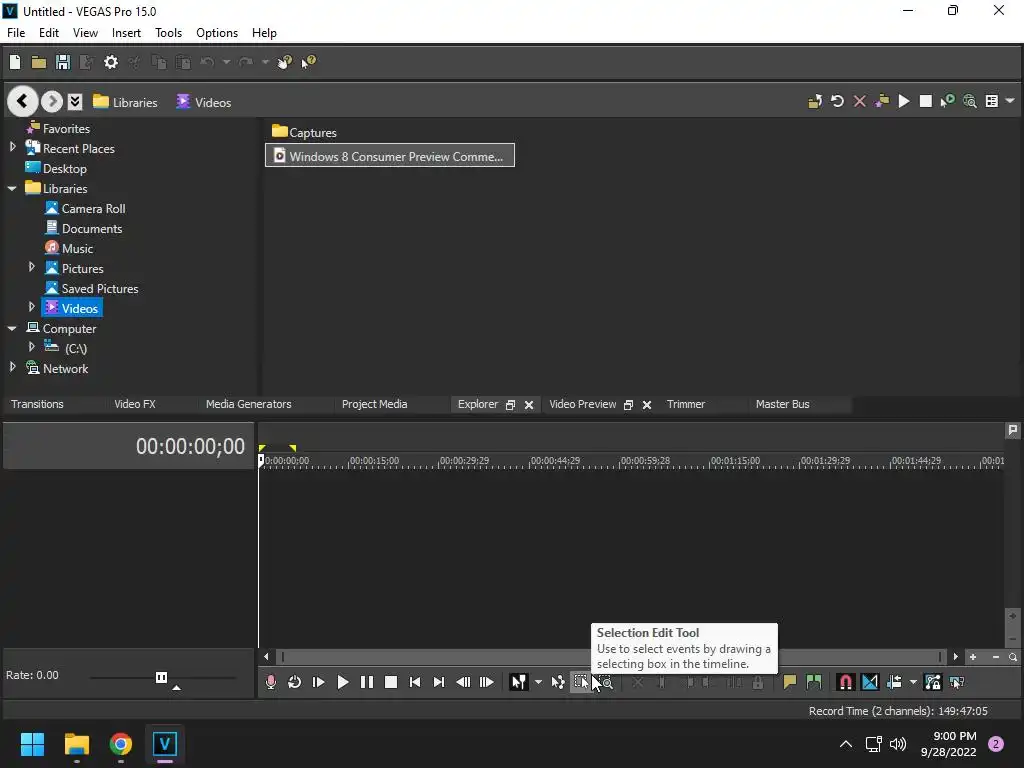
Task: Switch to the Trimmer tab
Action: (686, 404)
